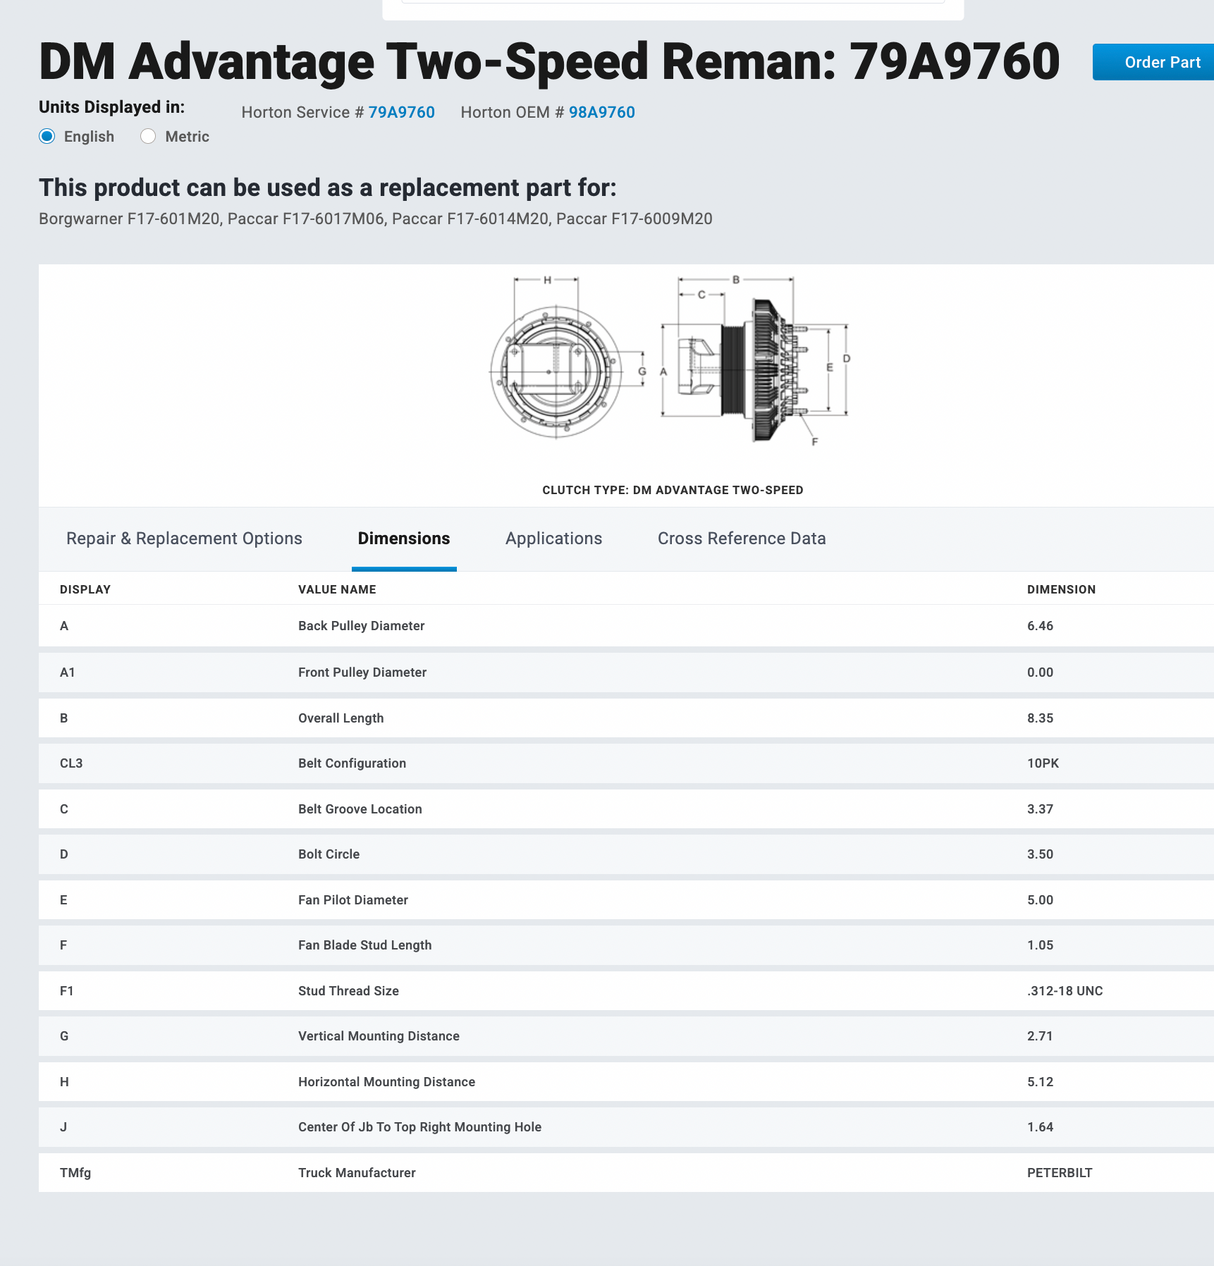Select Bolt Circle row text
1214x1266 pixels.
(x=329, y=854)
